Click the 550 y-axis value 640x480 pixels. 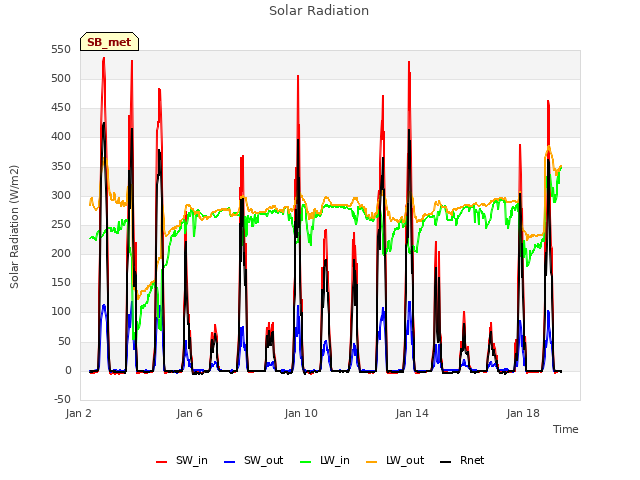pos(61,50)
